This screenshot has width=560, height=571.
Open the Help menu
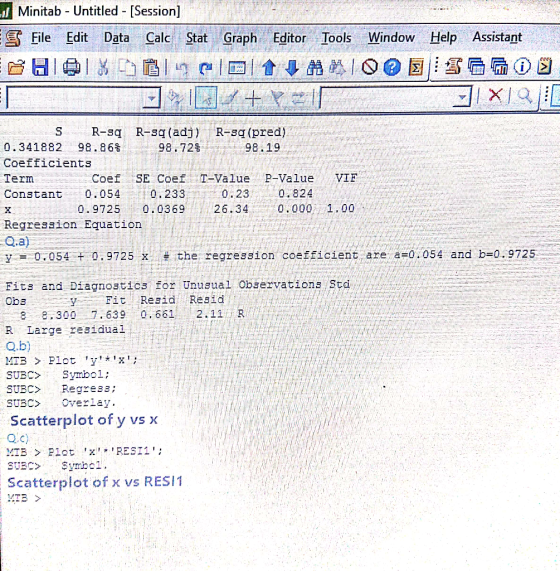[x=443, y=38]
